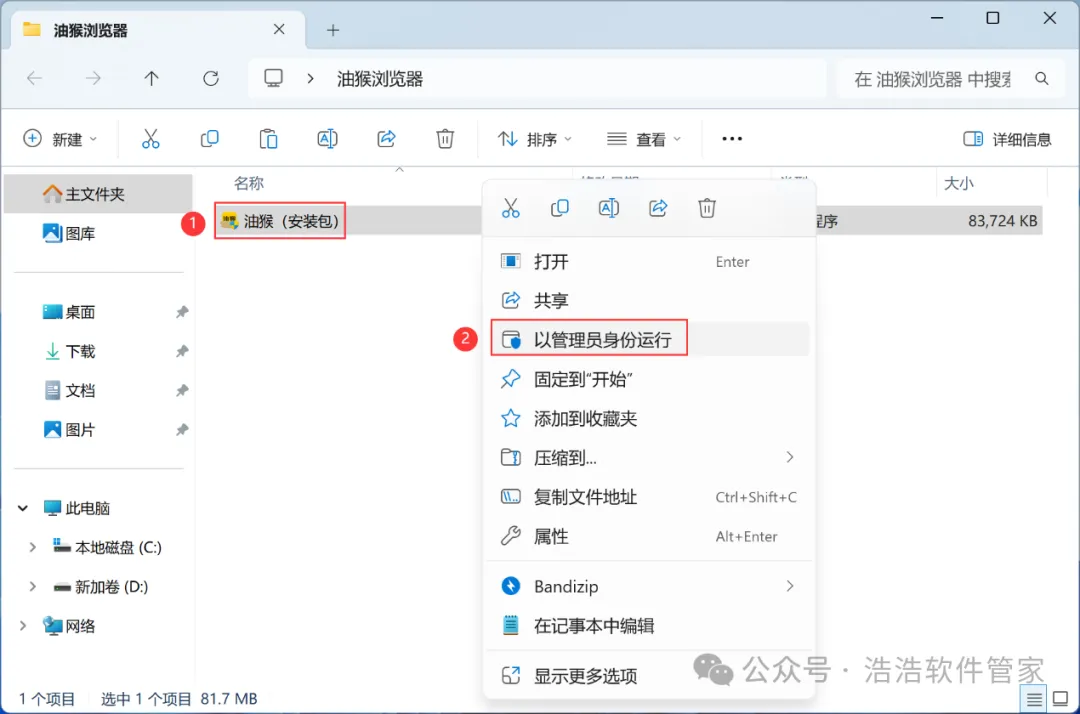The width and height of the screenshot is (1080, 714).
Task: Open 主文件夹 in the sidebar
Action: click(x=98, y=194)
